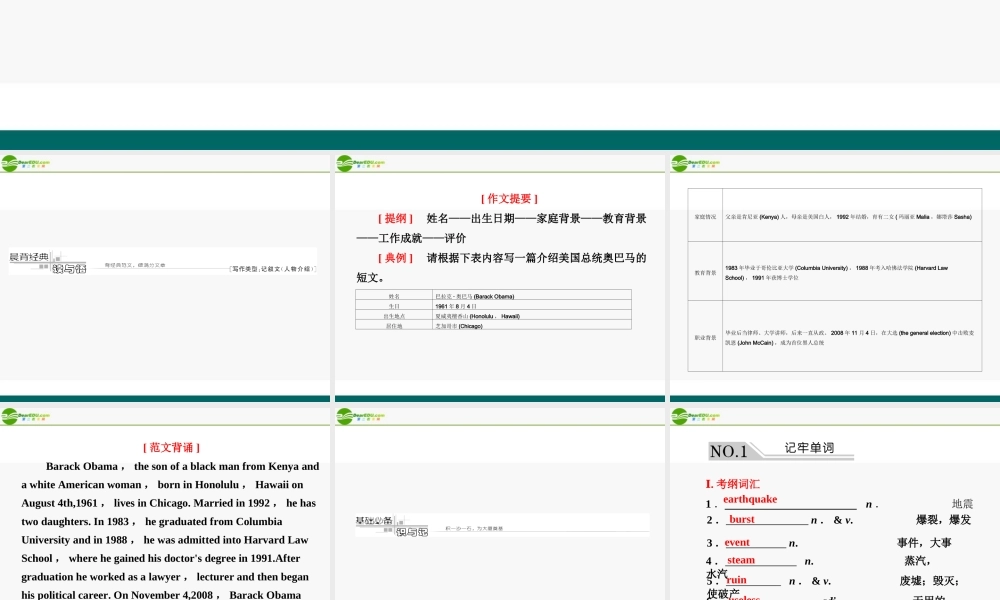Click the 废墟；毁灭 definition
The width and height of the screenshot is (1000, 600).
click(x=929, y=581)
